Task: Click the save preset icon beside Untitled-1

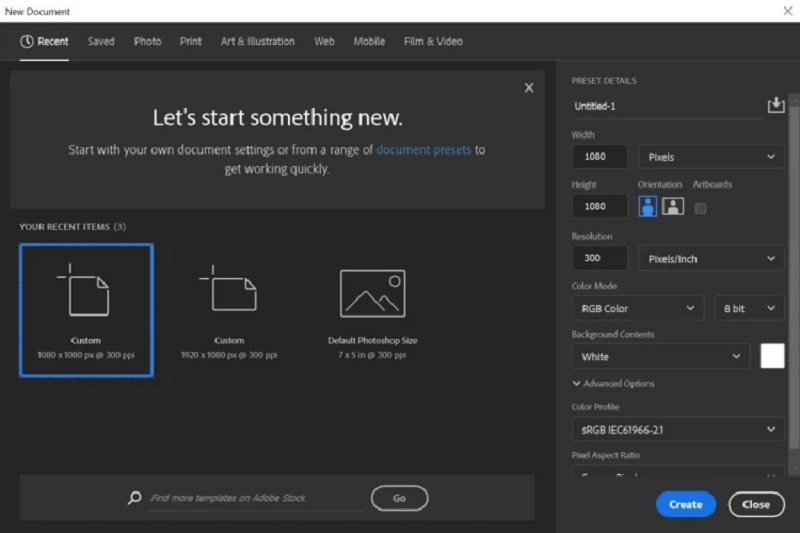Action: (x=775, y=106)
